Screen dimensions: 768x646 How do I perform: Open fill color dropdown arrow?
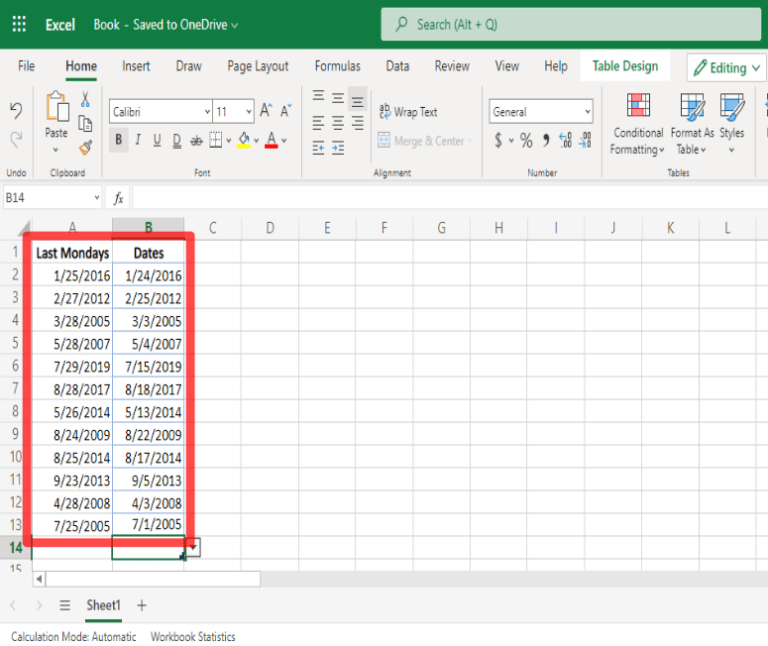click(256, 141)
